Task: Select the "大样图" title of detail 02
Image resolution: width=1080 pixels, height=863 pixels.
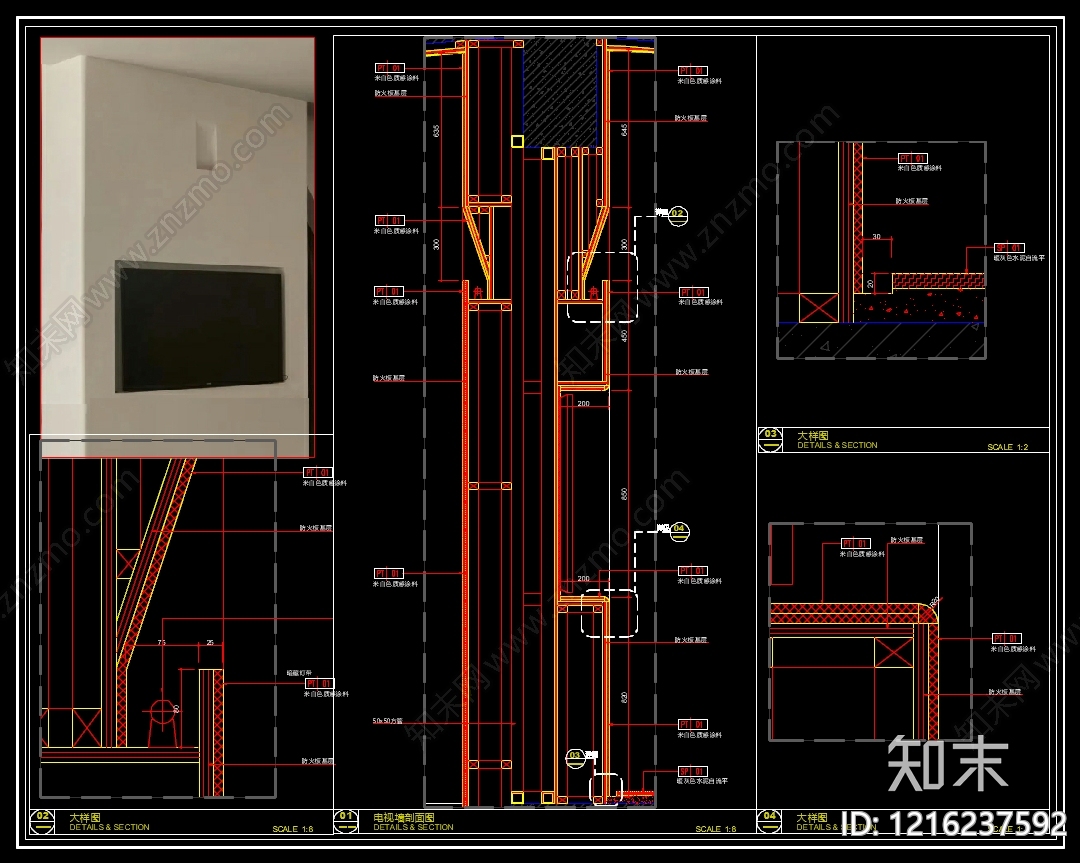Action: coord(85,817)
